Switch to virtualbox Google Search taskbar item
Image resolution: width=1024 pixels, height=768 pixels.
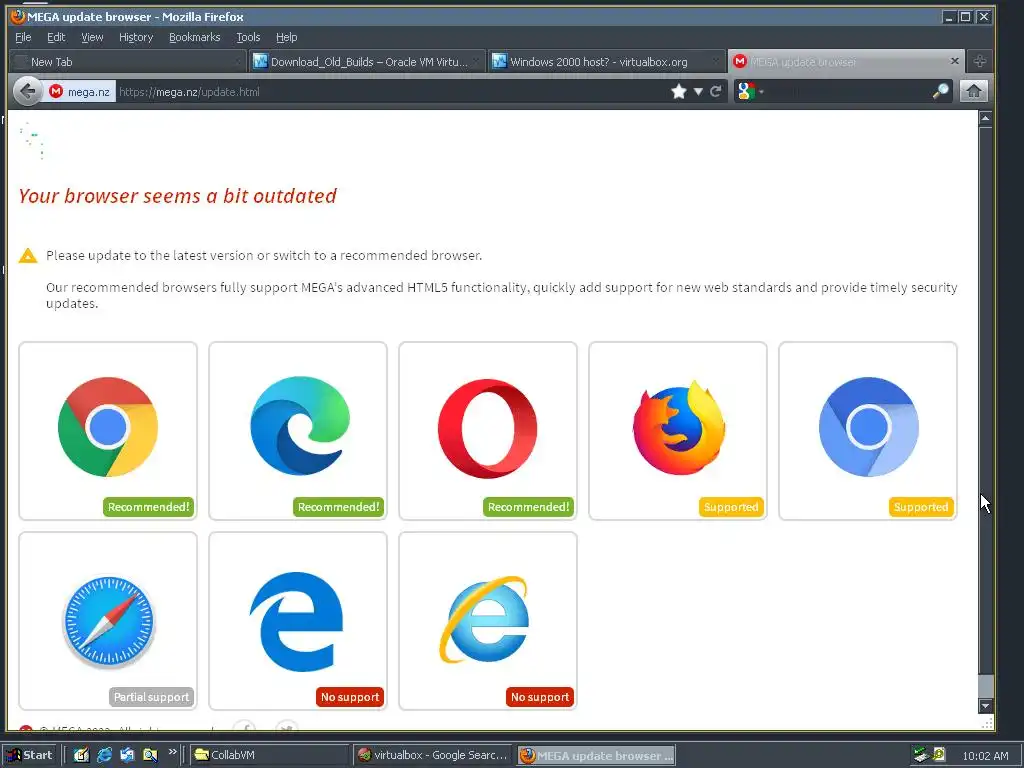pyautogui.click(x=434, y=755)
